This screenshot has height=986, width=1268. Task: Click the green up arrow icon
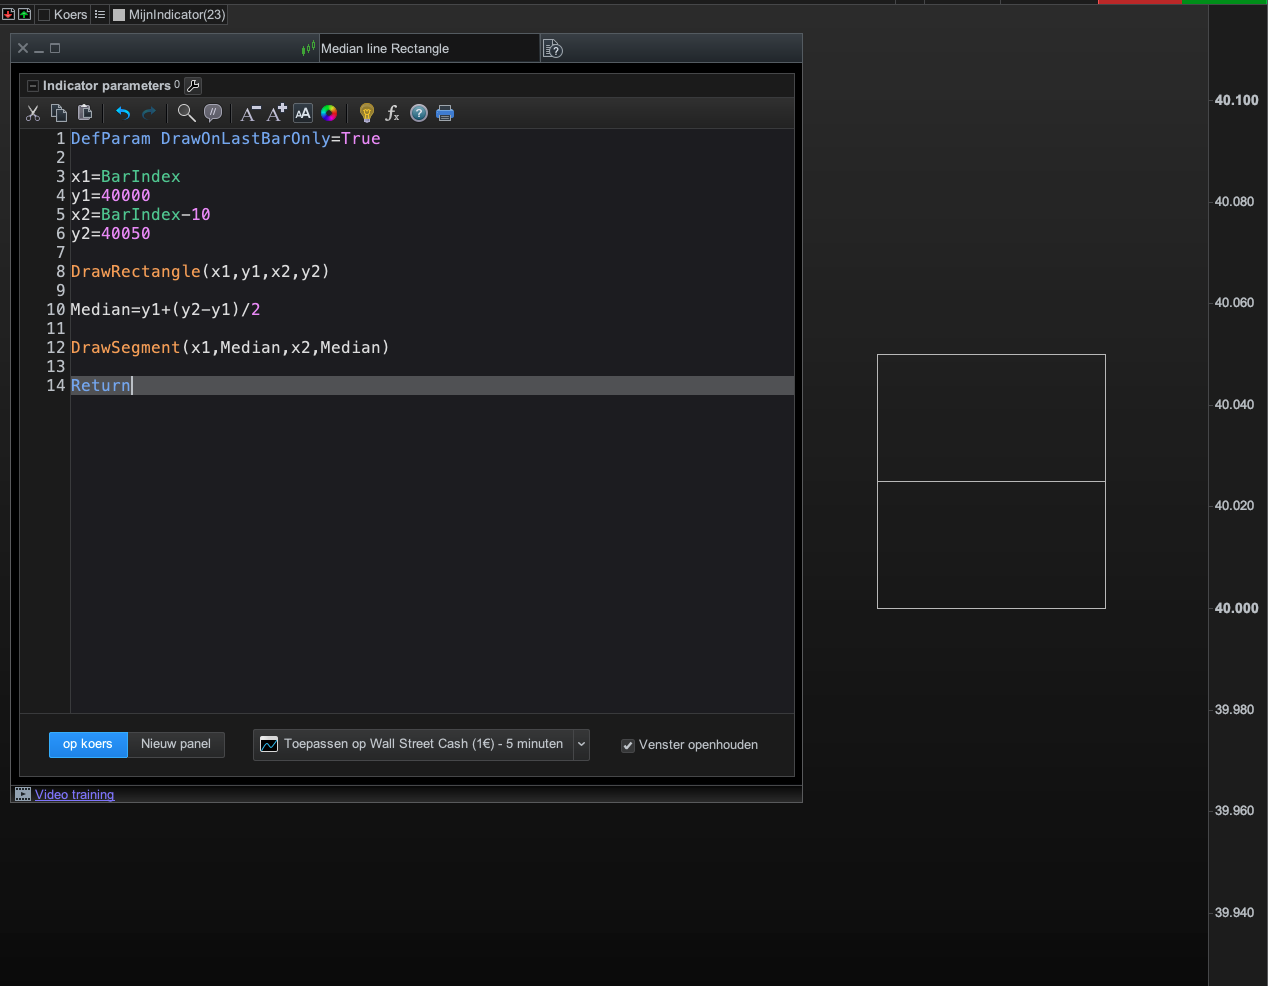(x=24, y=14)
